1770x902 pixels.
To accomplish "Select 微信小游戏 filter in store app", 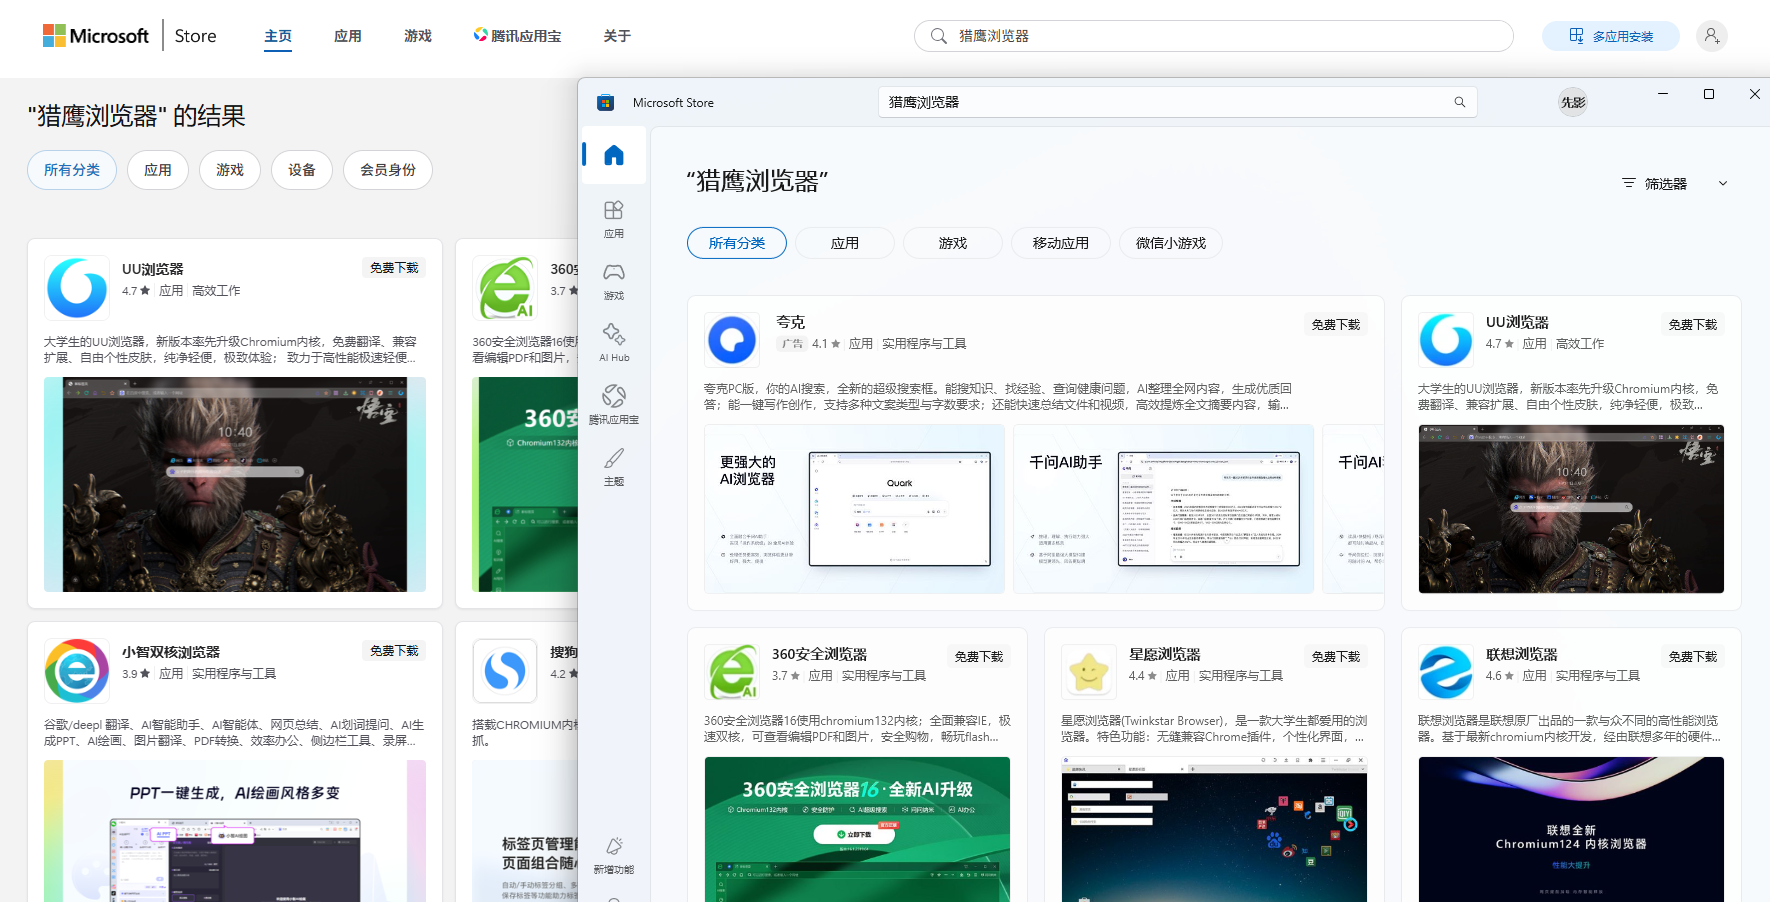I will [x=1171, y=243].
